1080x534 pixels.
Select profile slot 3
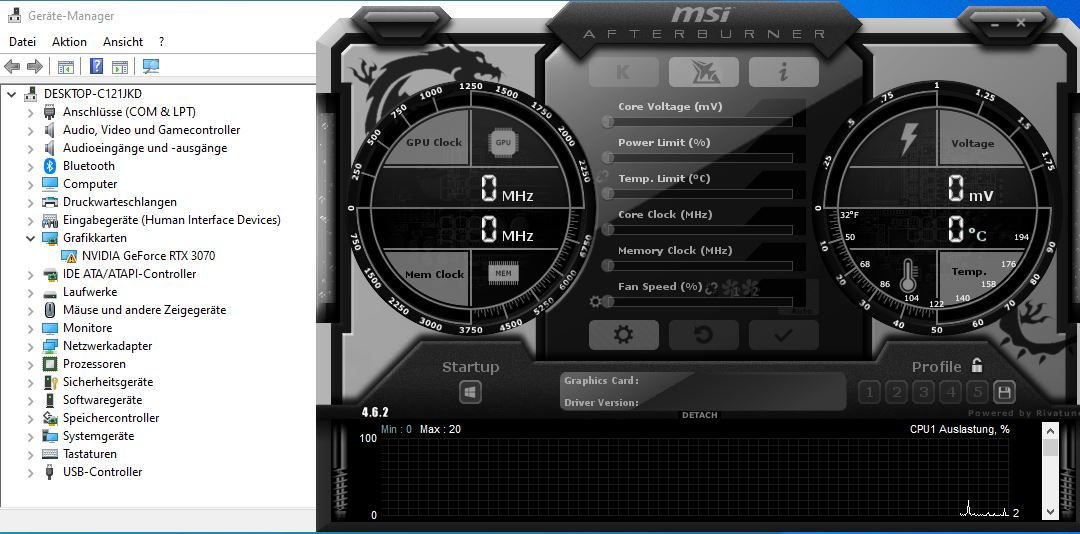(923, 393)
